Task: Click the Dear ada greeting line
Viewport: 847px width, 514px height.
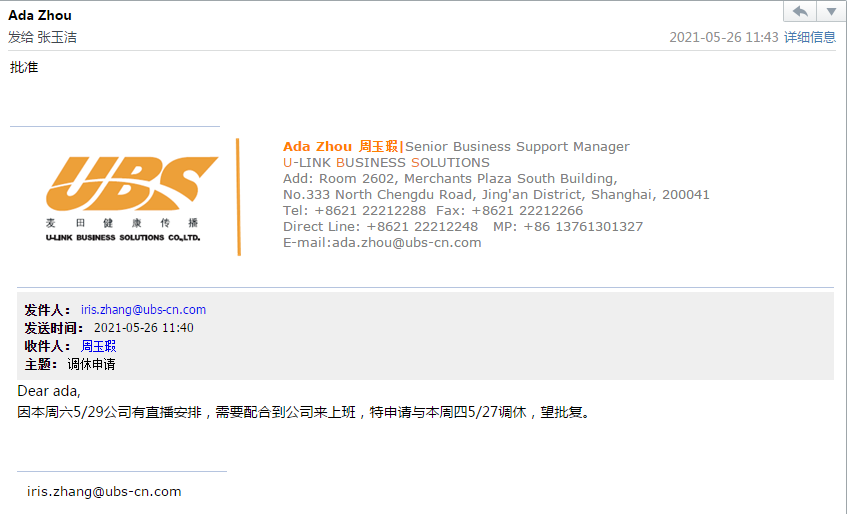Action: [x=49, y=391]
